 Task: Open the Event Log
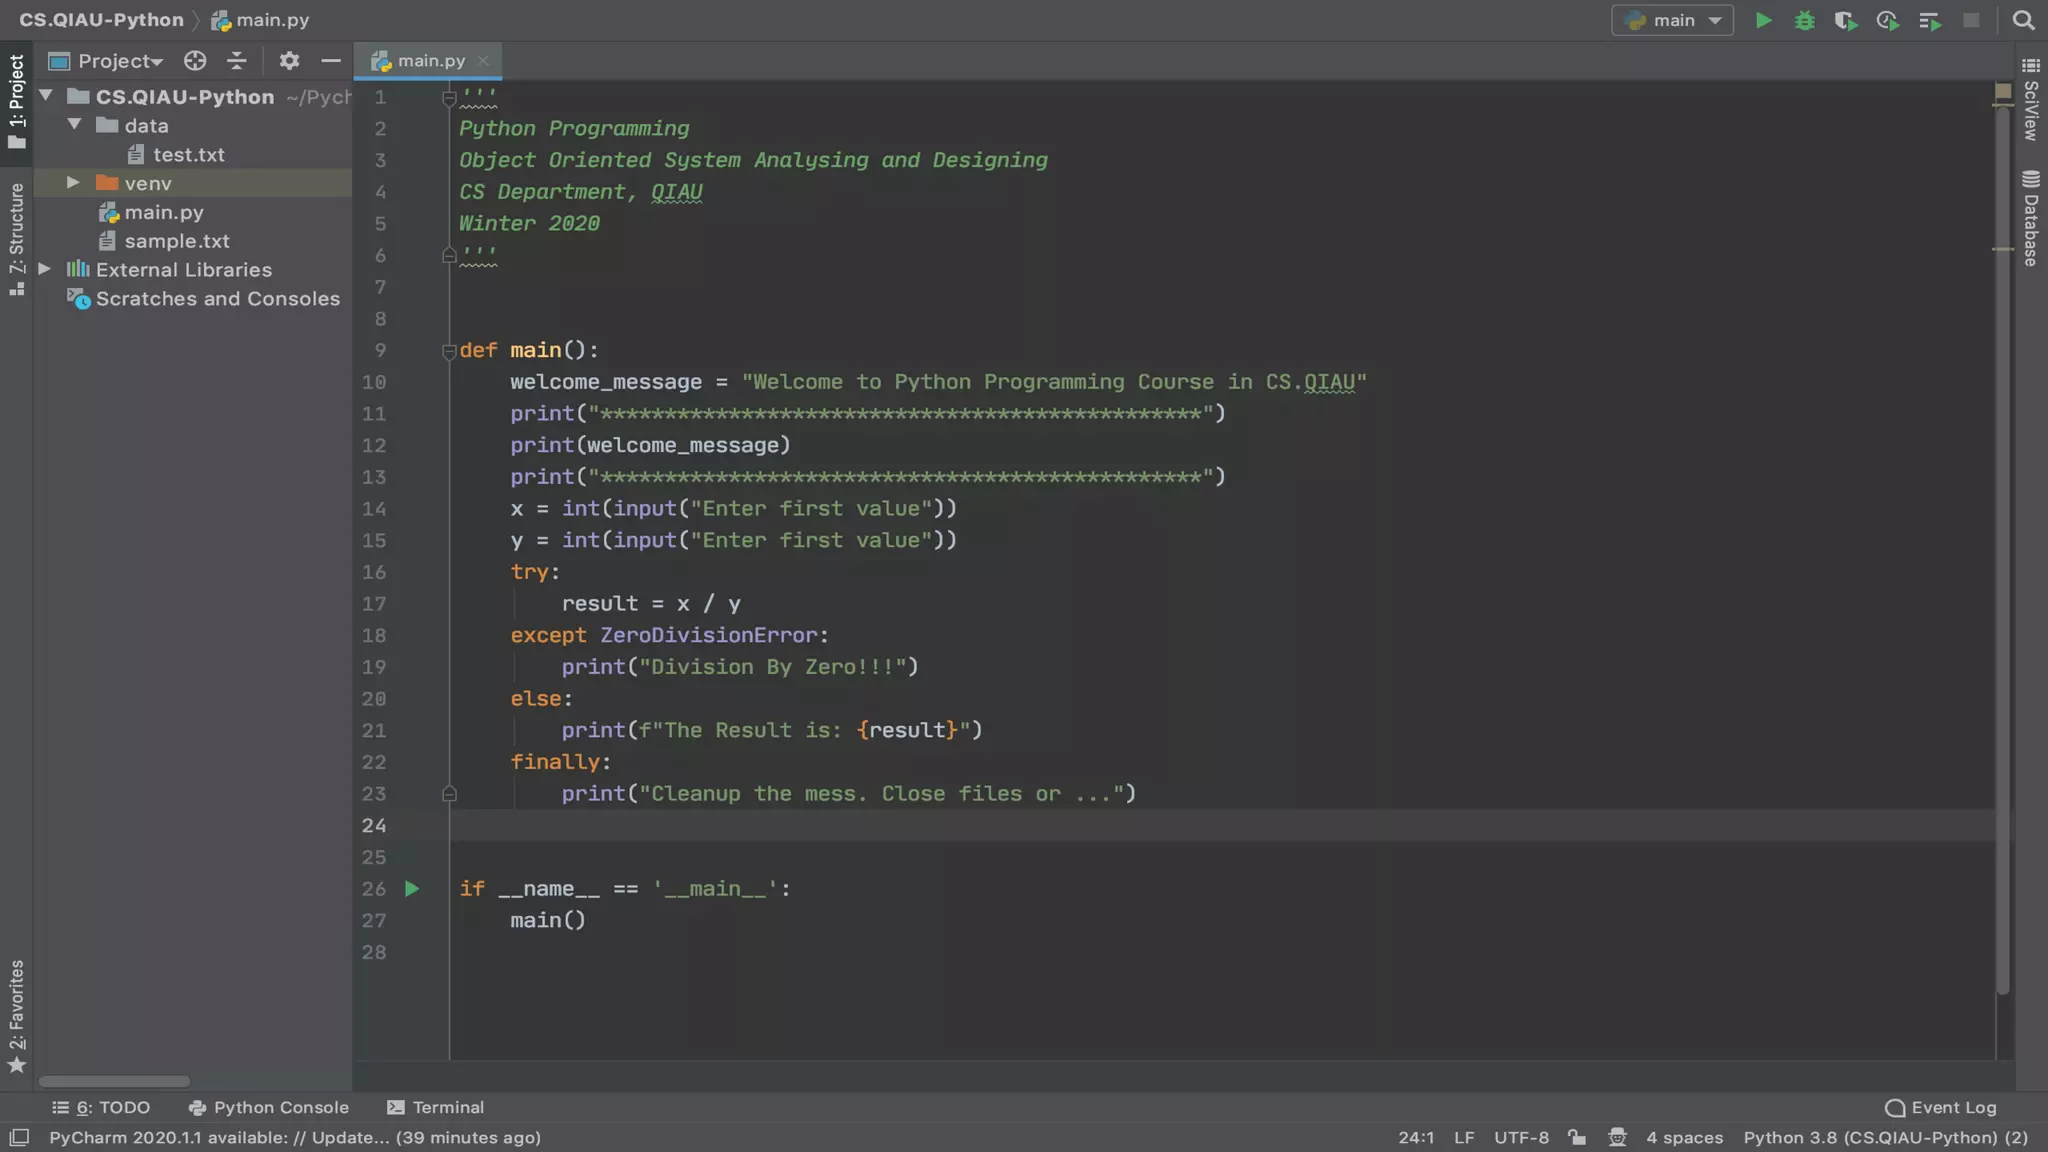[1940, 1107]
